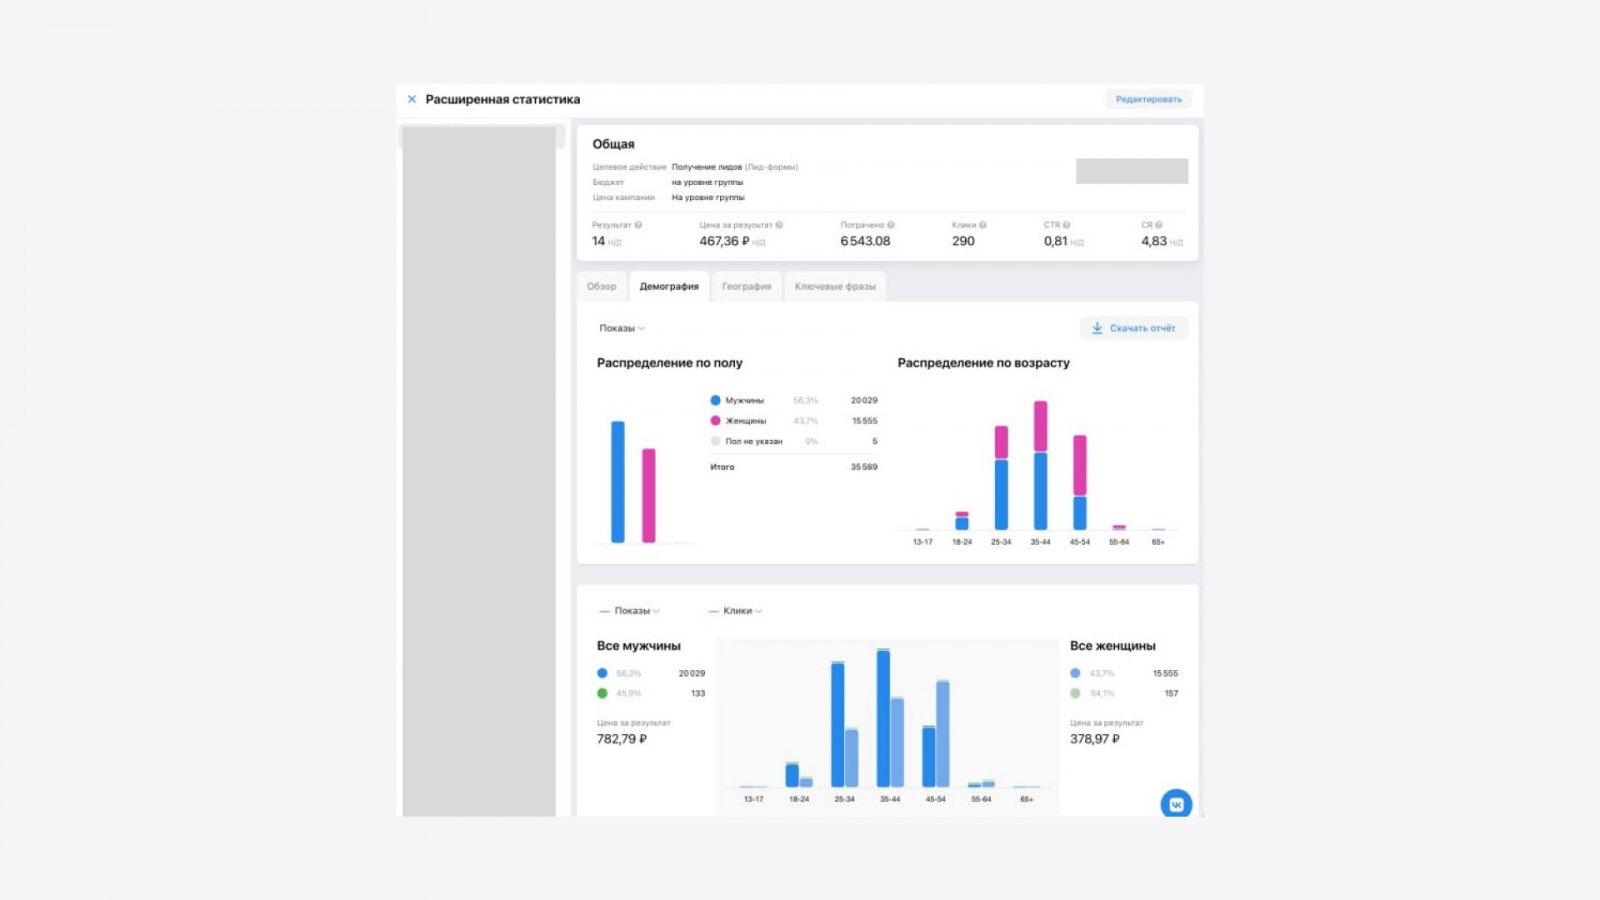This screenshot has width=1600, height=900.
Task: Click the pink women bar in the gender chart
Action: tap(649, 496)
